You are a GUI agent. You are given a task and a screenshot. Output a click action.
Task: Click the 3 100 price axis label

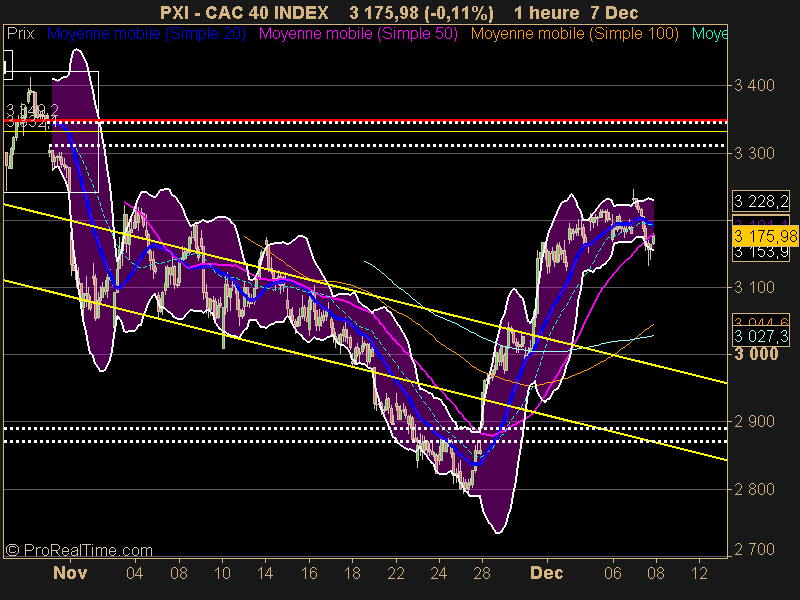[x=754, y=287]
